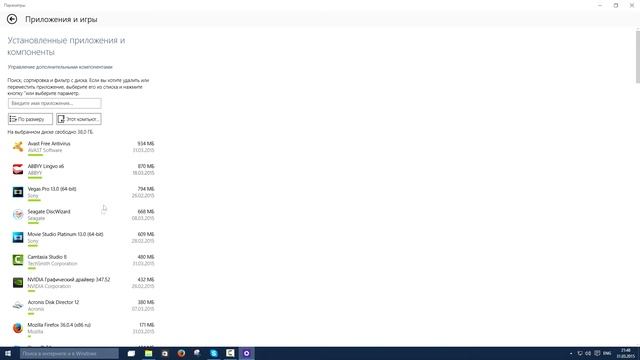Select the Mozilla Firefox 36.0.4 entry name
640x360 pixels.
[x=59, y=325]
